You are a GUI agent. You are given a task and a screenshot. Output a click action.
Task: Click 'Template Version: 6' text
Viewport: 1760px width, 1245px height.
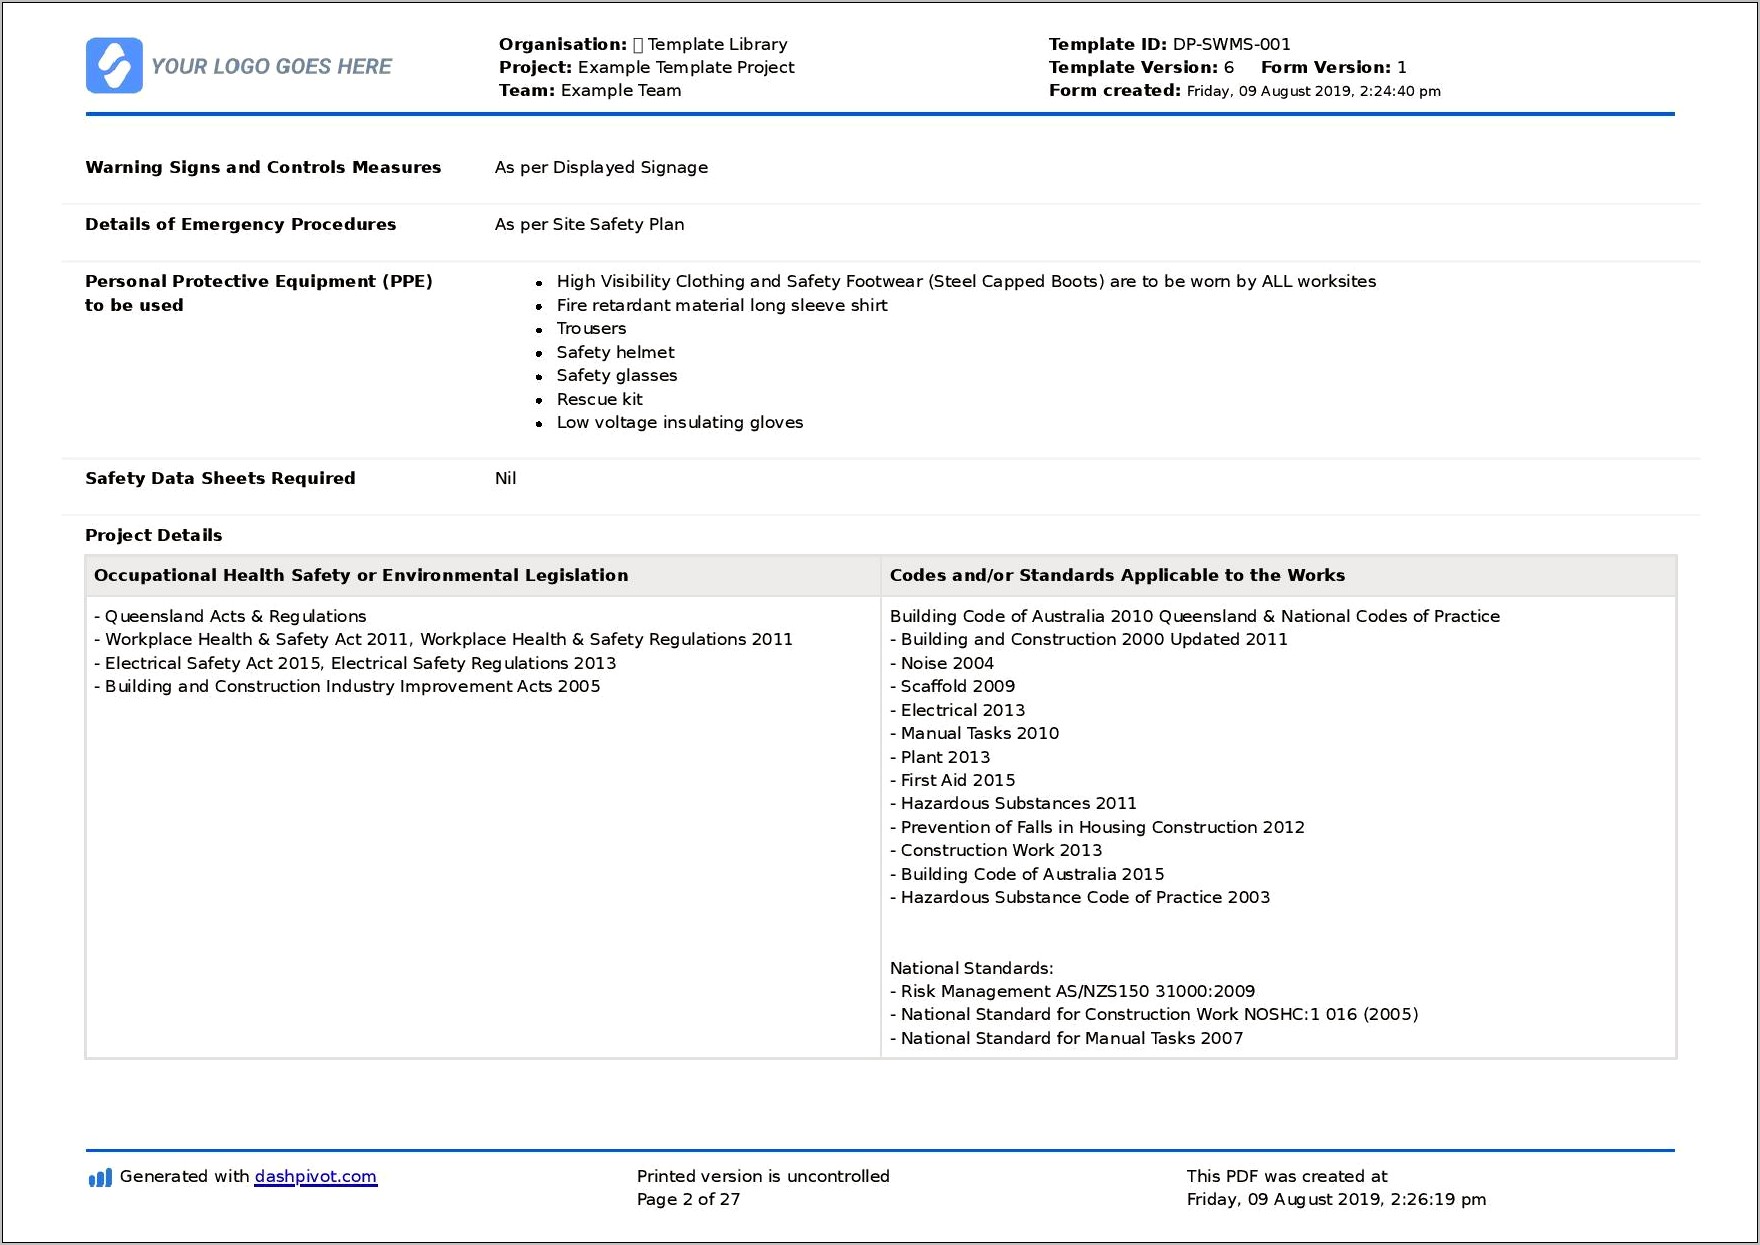1141,67
